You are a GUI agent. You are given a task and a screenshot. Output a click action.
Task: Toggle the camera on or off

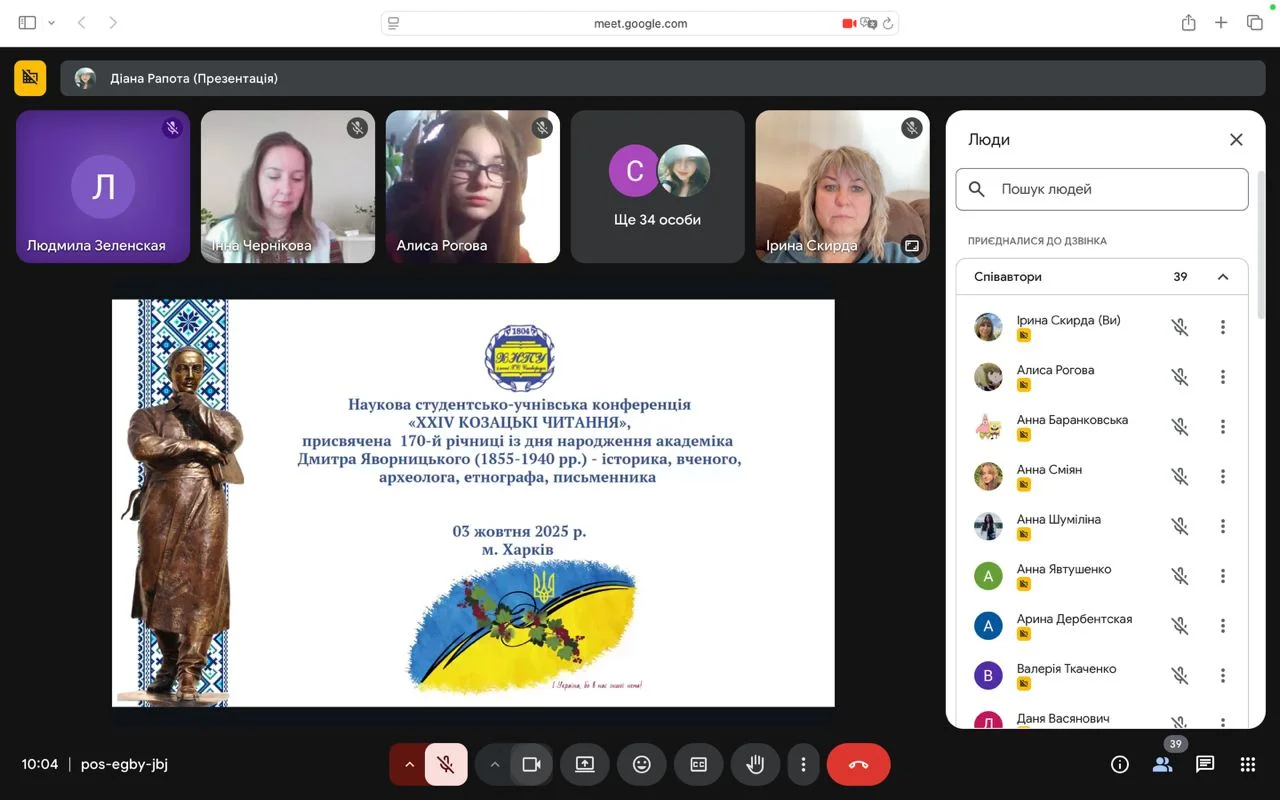531,765
